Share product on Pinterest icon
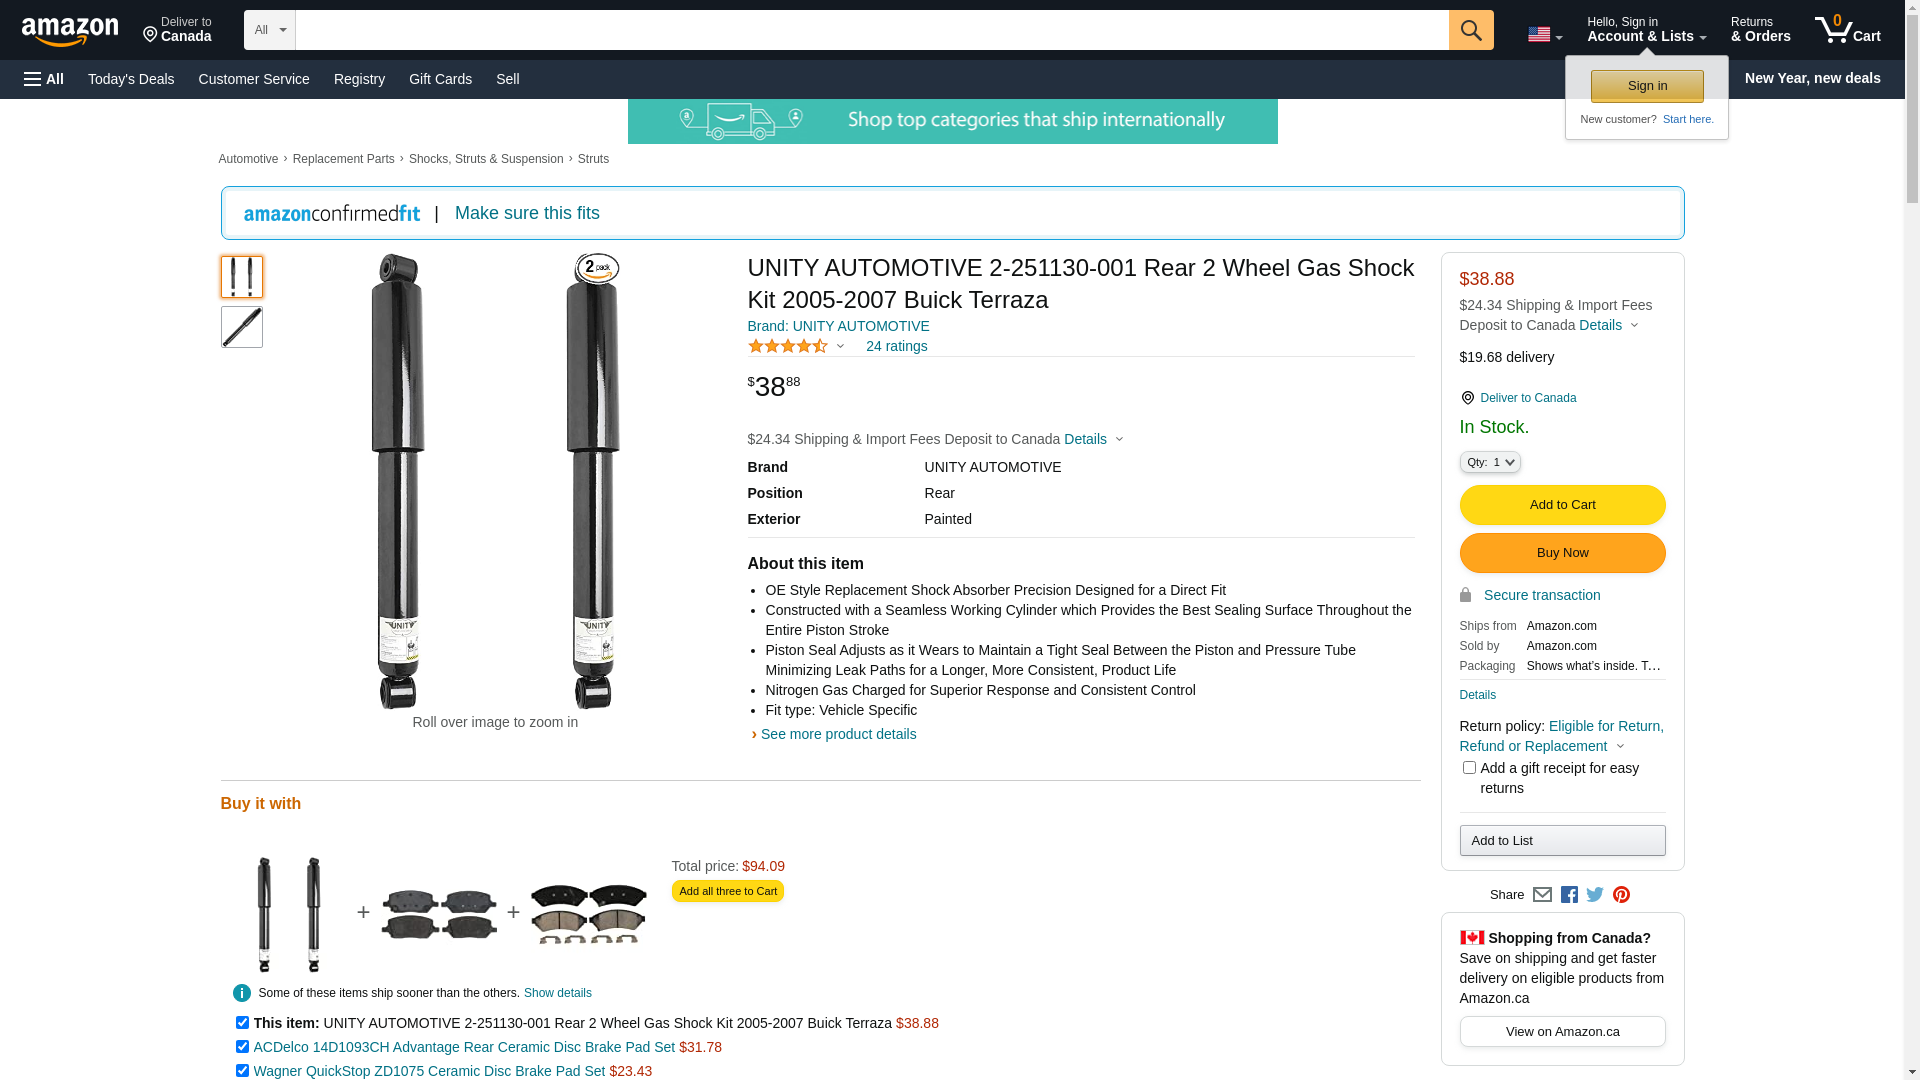 tap(1621, 895)
